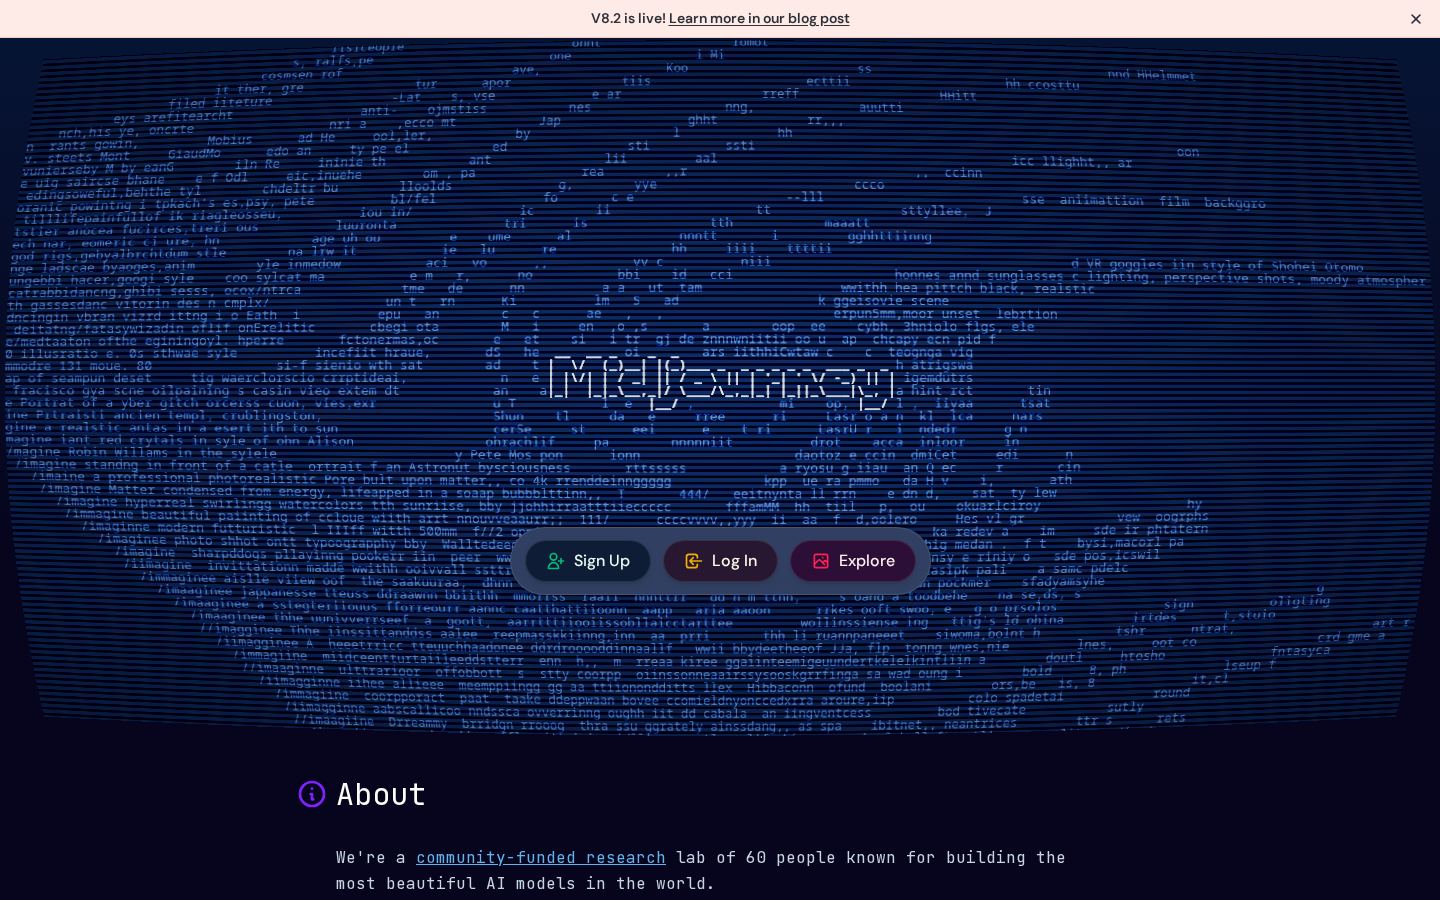
Task: Click the Midjourney ASCII logo
Action: (x=721, y=380)
